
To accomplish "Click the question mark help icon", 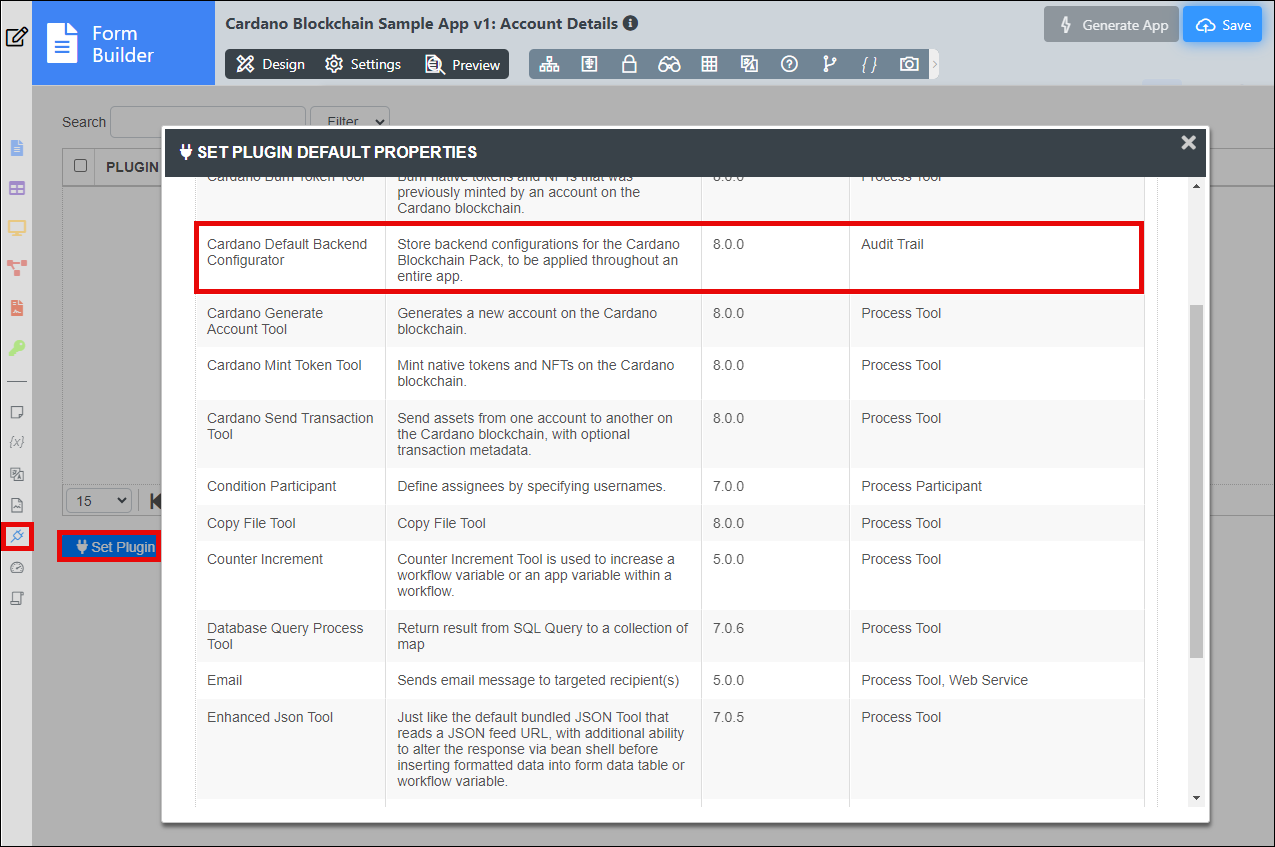I will click(x=789, y=64).
